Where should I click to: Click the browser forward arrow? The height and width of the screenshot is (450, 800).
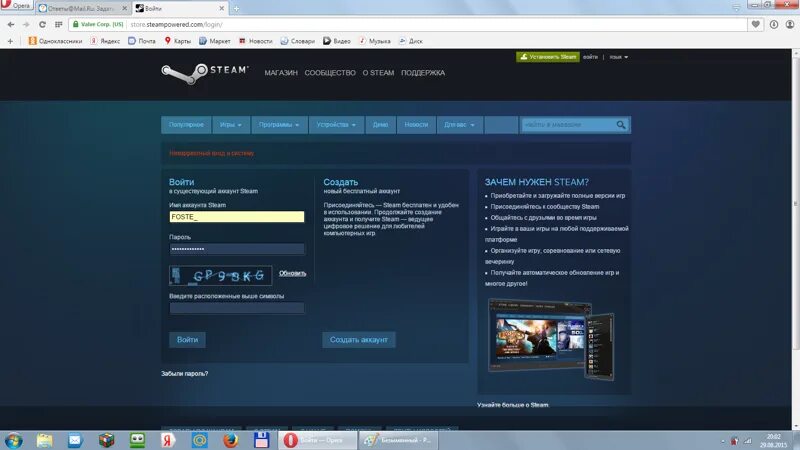[x=27, y=24]
